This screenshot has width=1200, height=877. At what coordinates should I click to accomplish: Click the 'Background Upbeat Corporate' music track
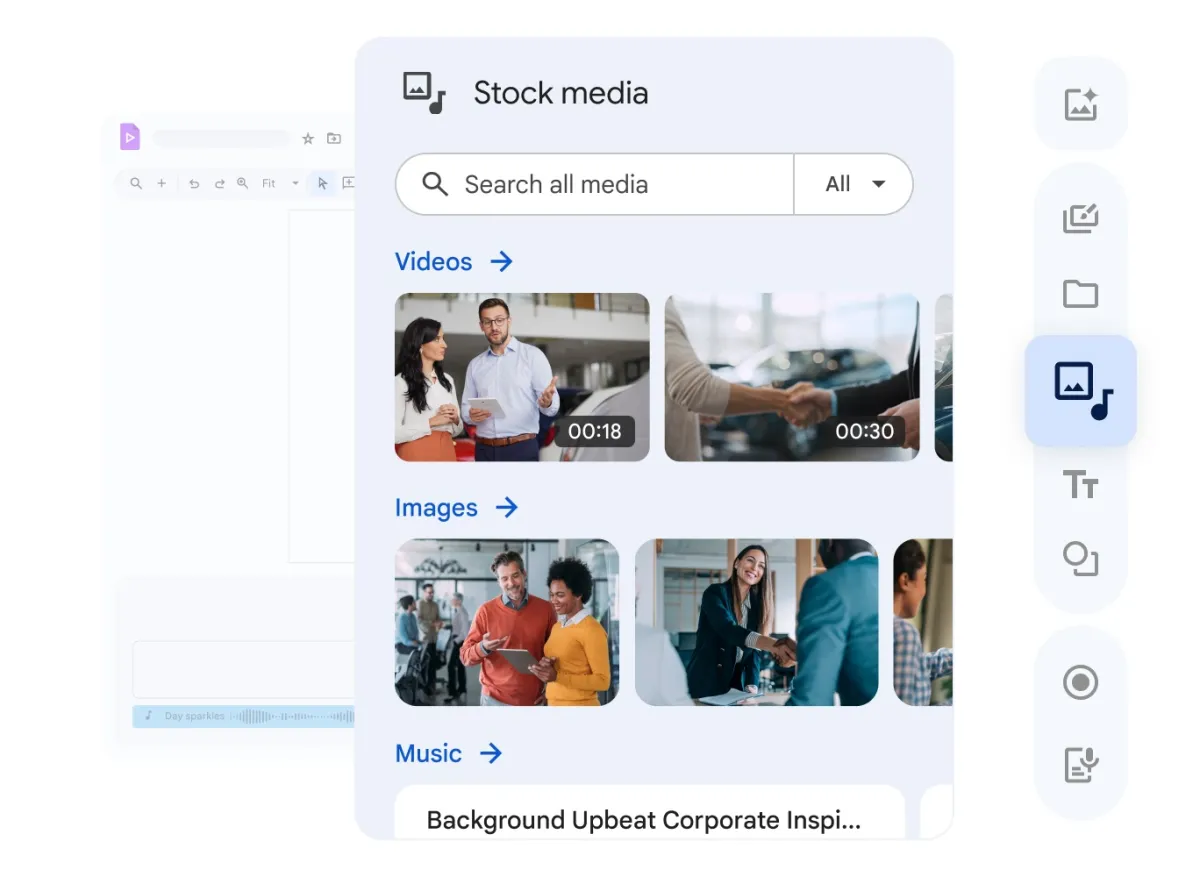pyautogui.click(x=649, y=818)
